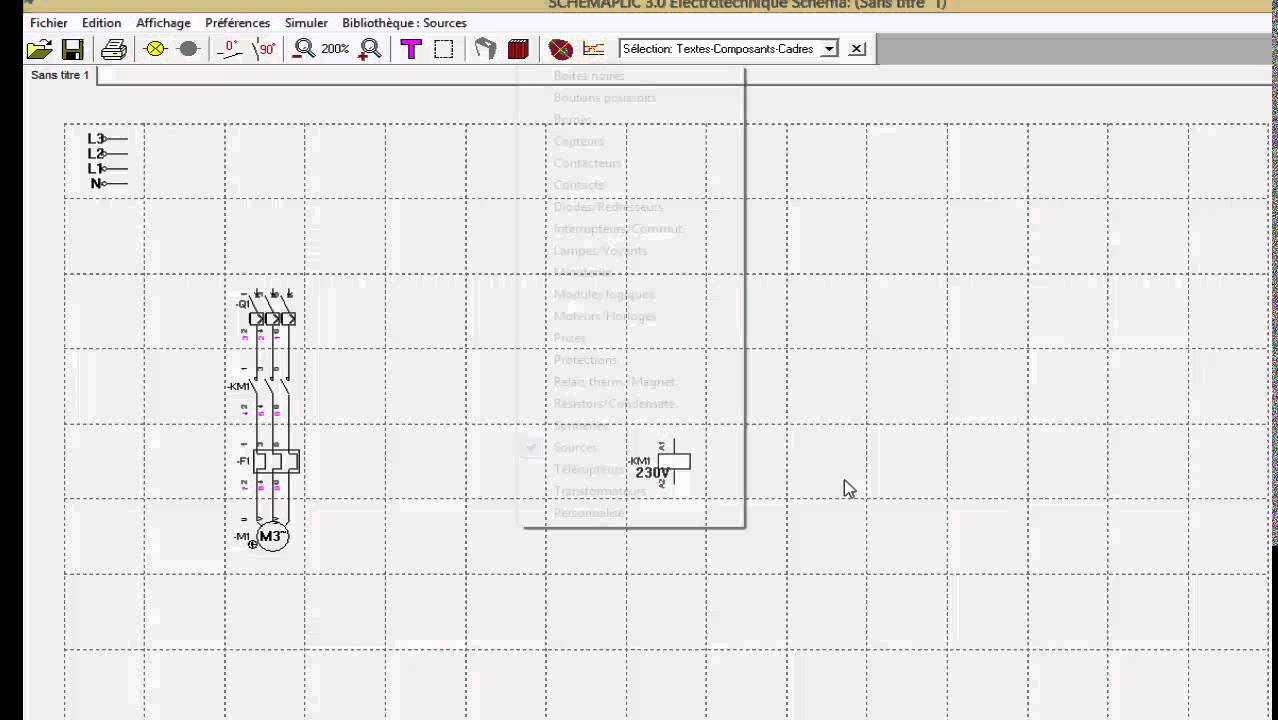Select the L2 source terminal on canvas
Image resolution: width=1278 pixels, height=720 pixels.
pos(107,154)
